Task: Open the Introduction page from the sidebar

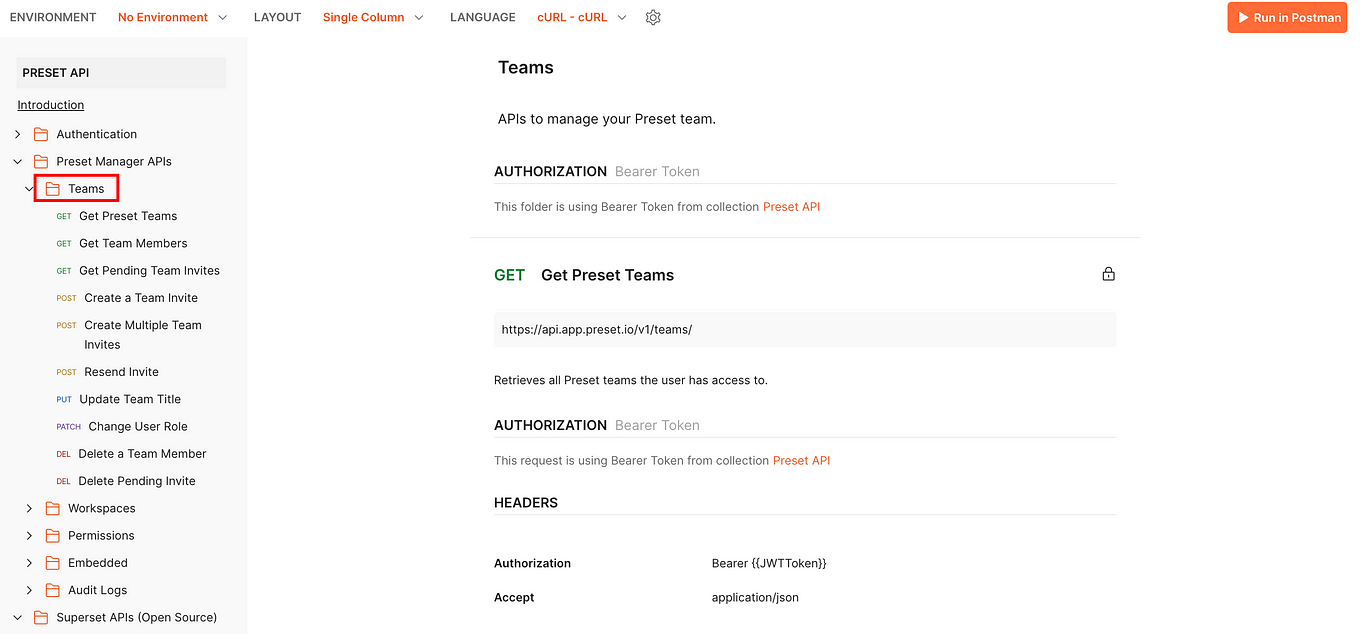Action: 50,104
